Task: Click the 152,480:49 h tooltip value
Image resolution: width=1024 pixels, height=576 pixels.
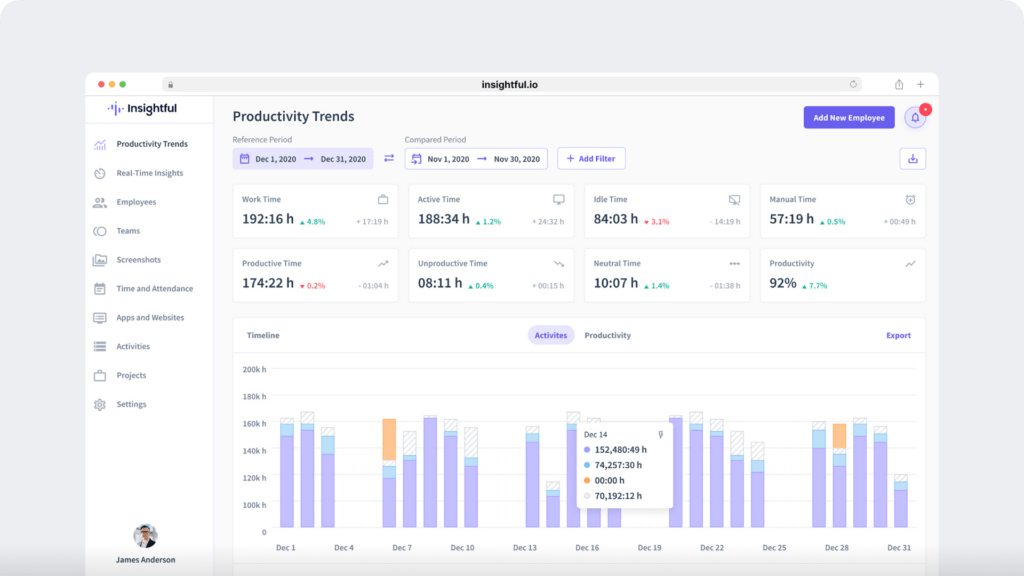Action: pos(620,449)
